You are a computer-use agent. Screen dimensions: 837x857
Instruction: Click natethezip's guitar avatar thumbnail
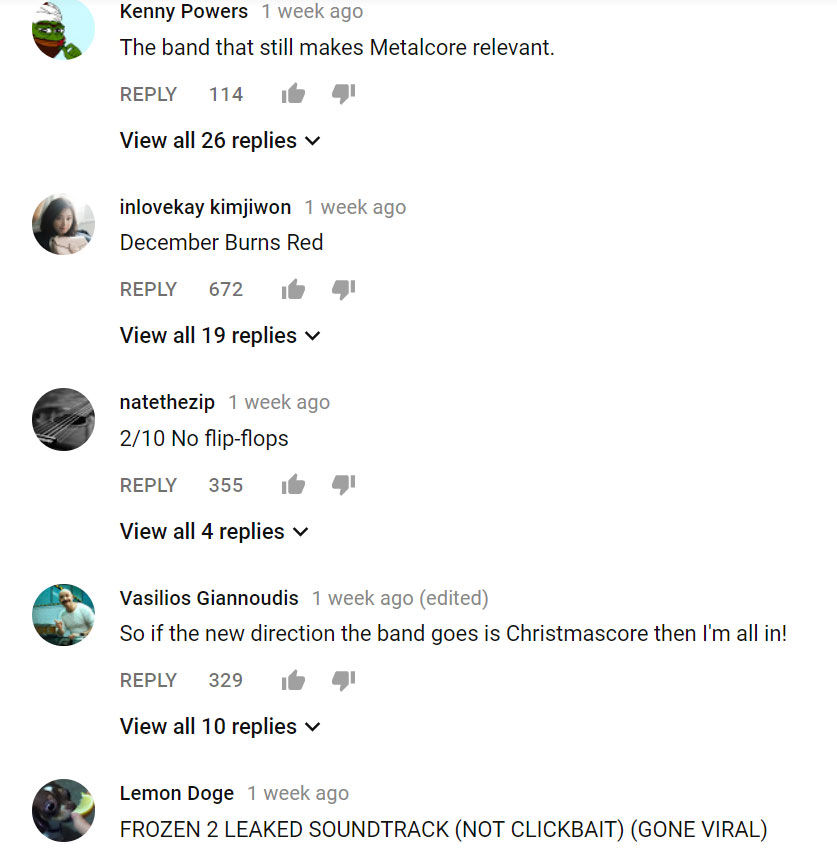coord(63,419)
